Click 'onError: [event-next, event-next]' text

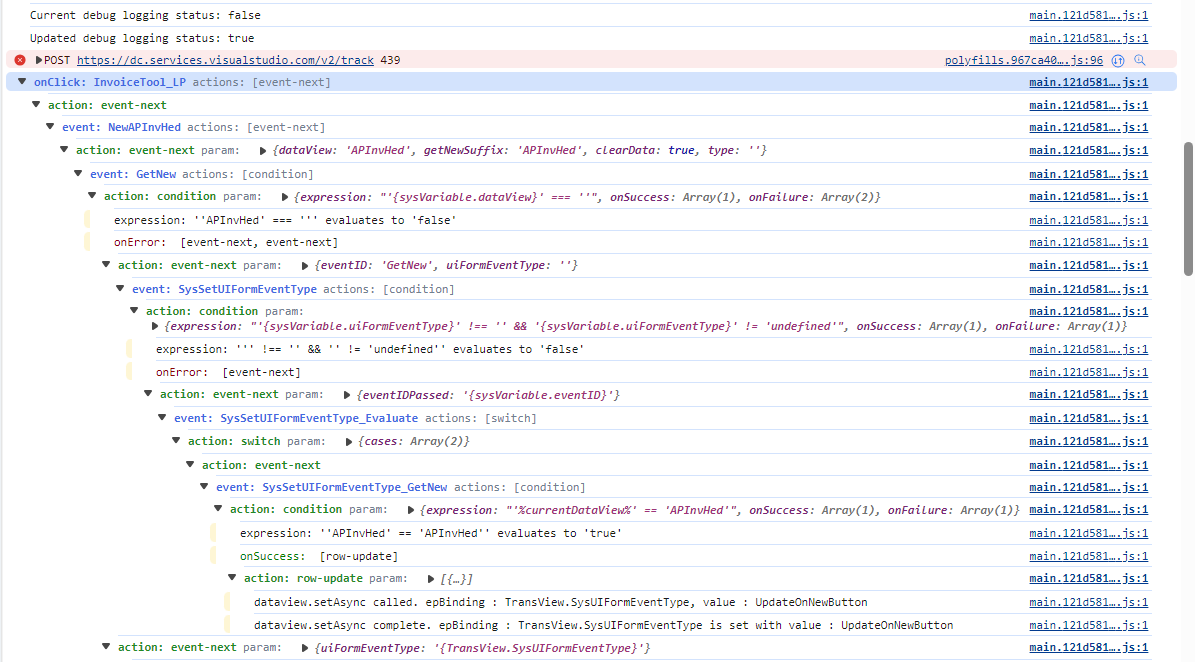pyautogui.click(x=226, y=242)
